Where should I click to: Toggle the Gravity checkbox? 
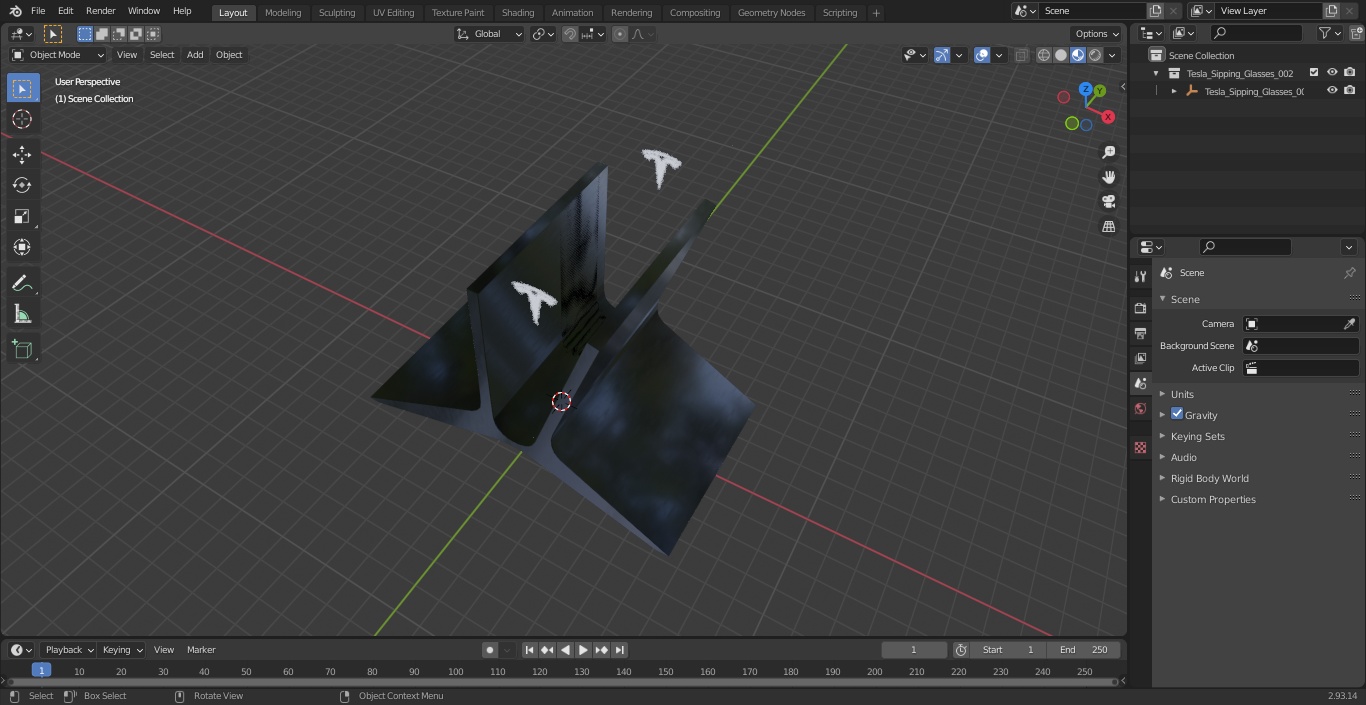coord(1177,414)
